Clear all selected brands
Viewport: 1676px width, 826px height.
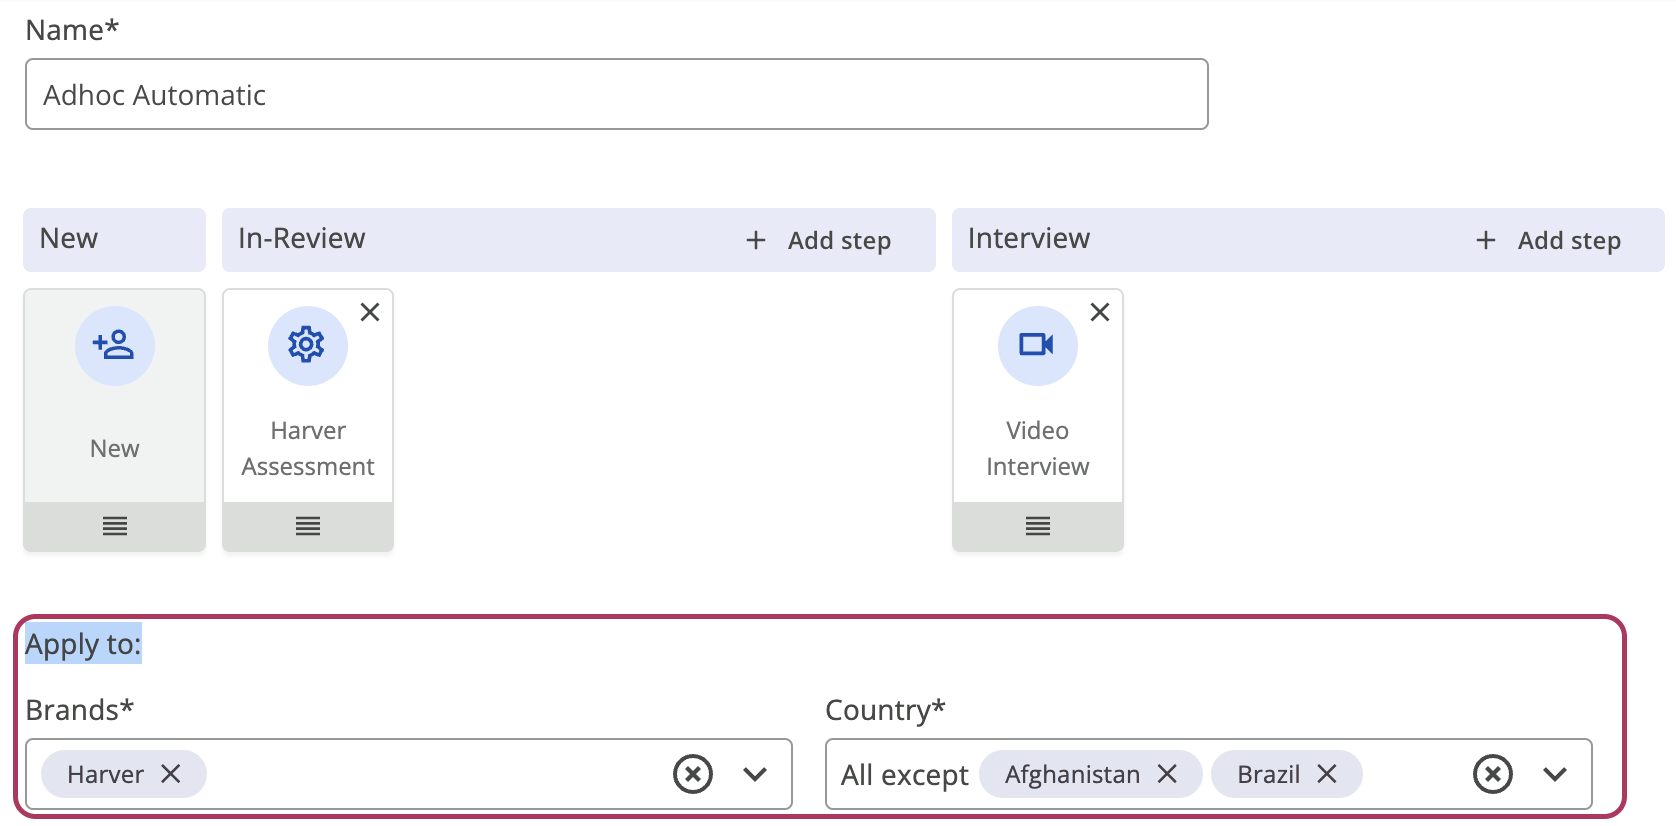[x=693, y=774]
